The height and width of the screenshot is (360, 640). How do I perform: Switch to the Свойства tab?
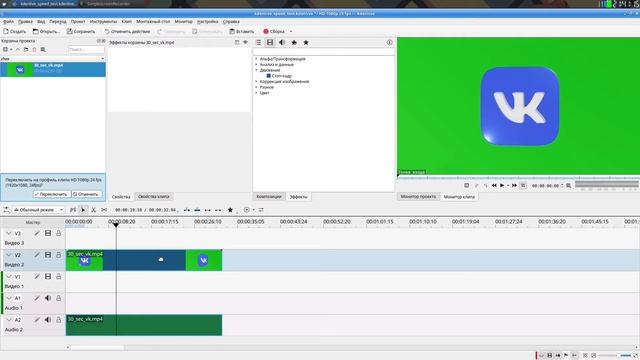point(121,197)
